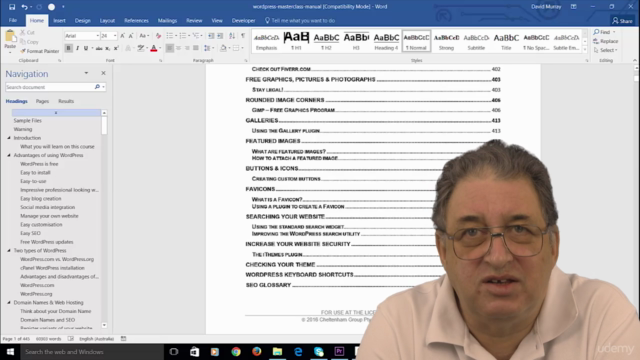Screen dimensions: 640x360
Task: Apply the Heading 4 style
Action: [386, 41]
